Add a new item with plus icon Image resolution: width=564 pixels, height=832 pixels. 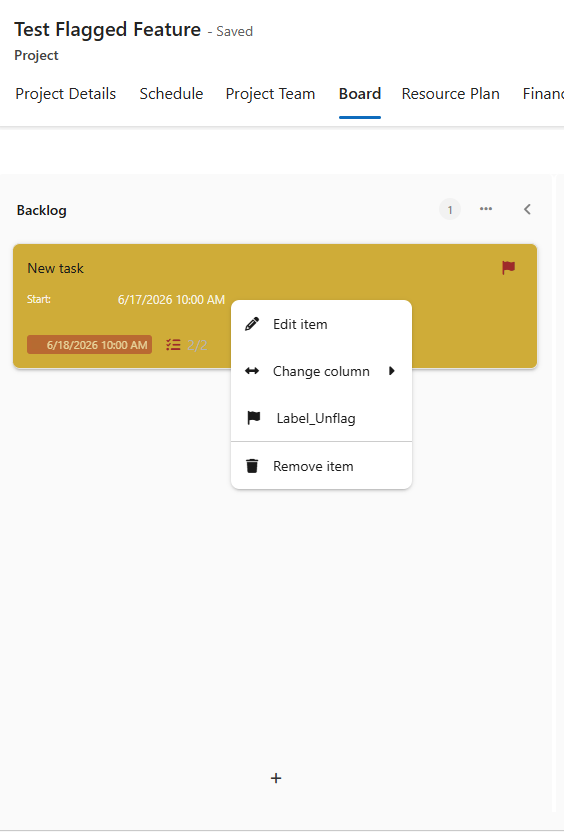point(276,778)
